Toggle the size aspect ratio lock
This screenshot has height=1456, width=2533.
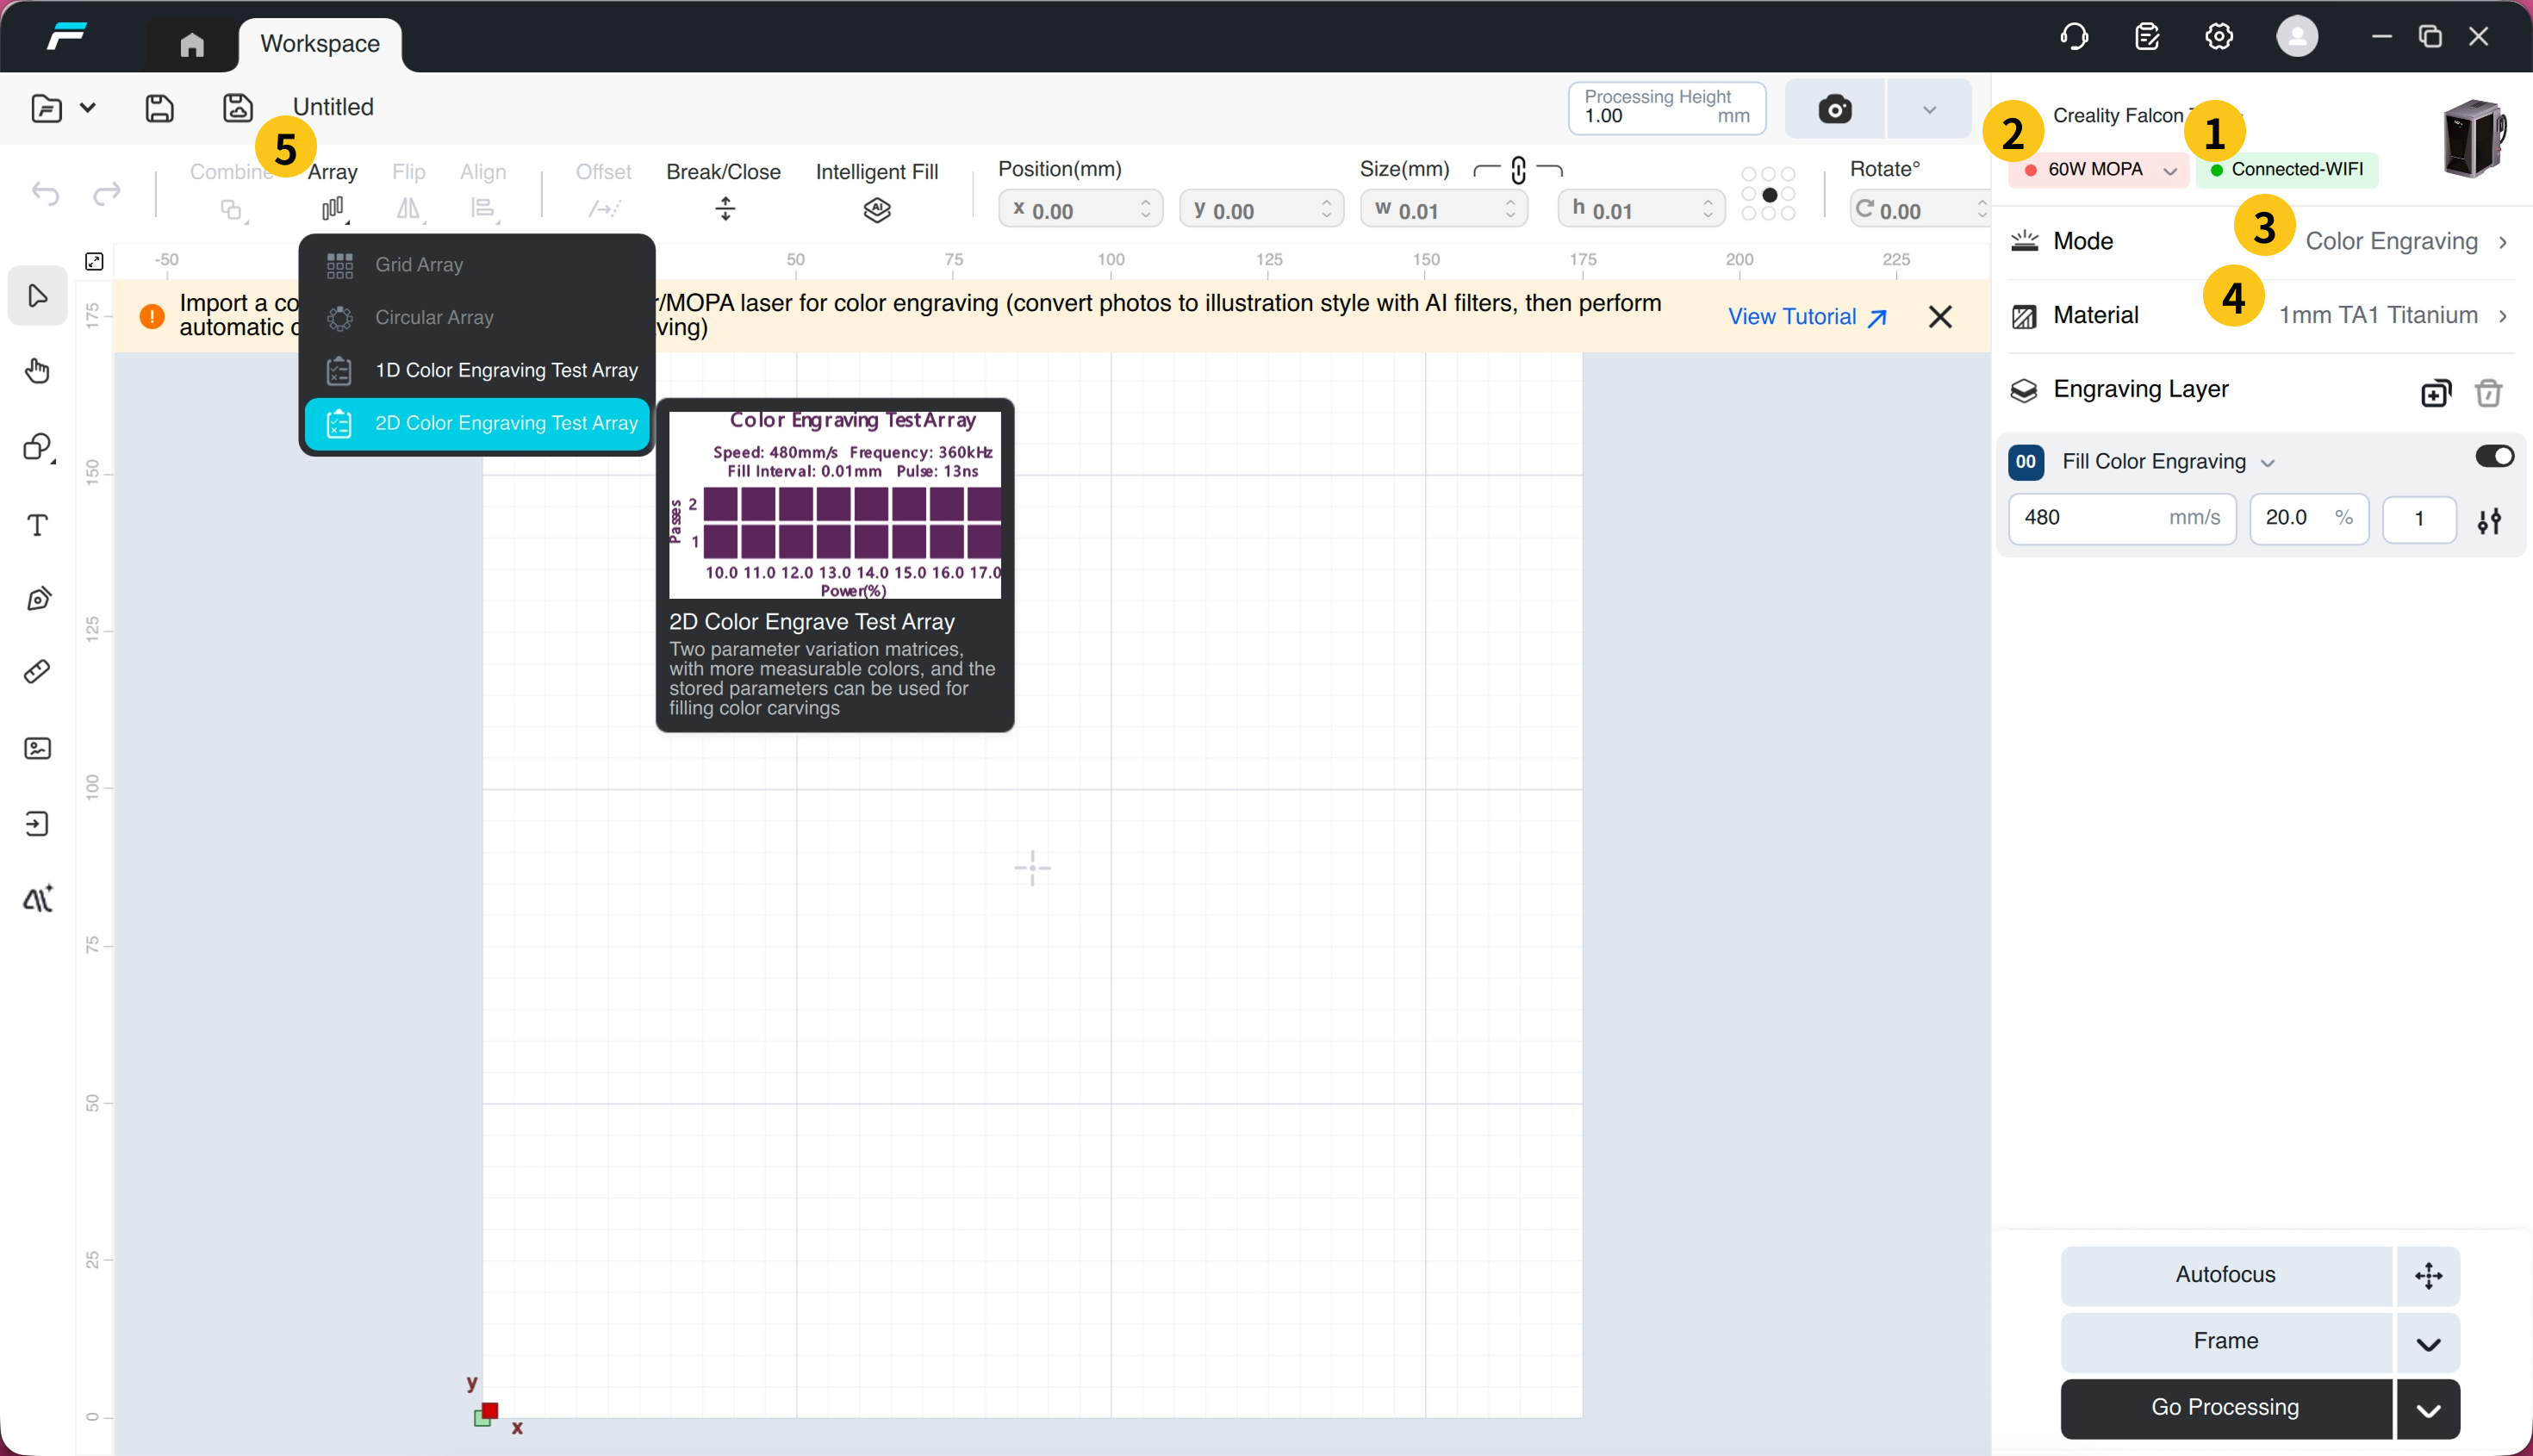pyautogui.click(x=1518, y=170)
